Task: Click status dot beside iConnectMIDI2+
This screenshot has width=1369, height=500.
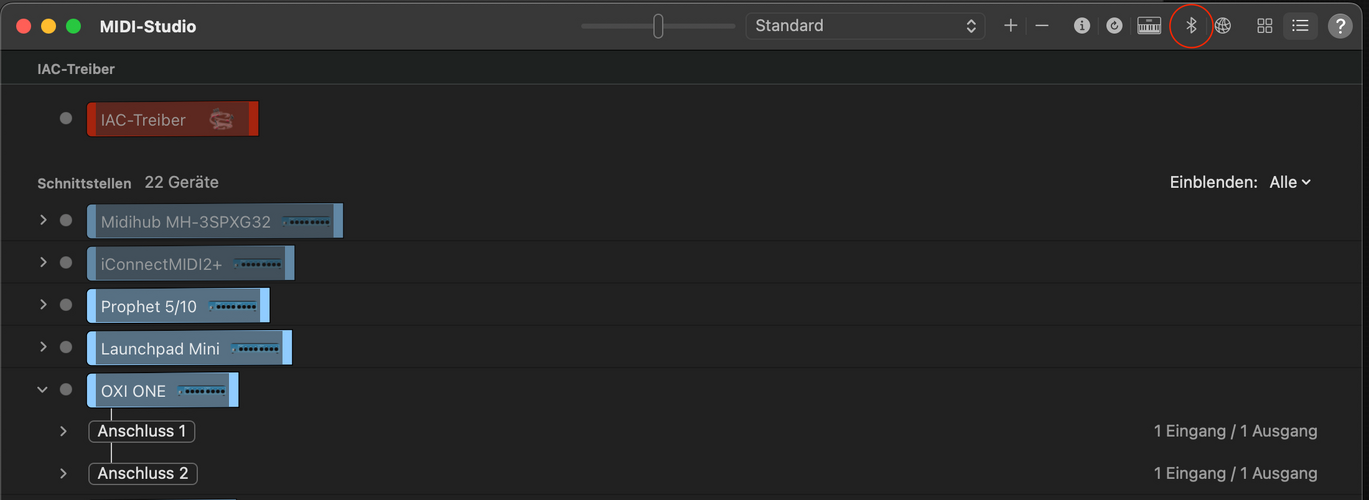Action: point(66,262)
